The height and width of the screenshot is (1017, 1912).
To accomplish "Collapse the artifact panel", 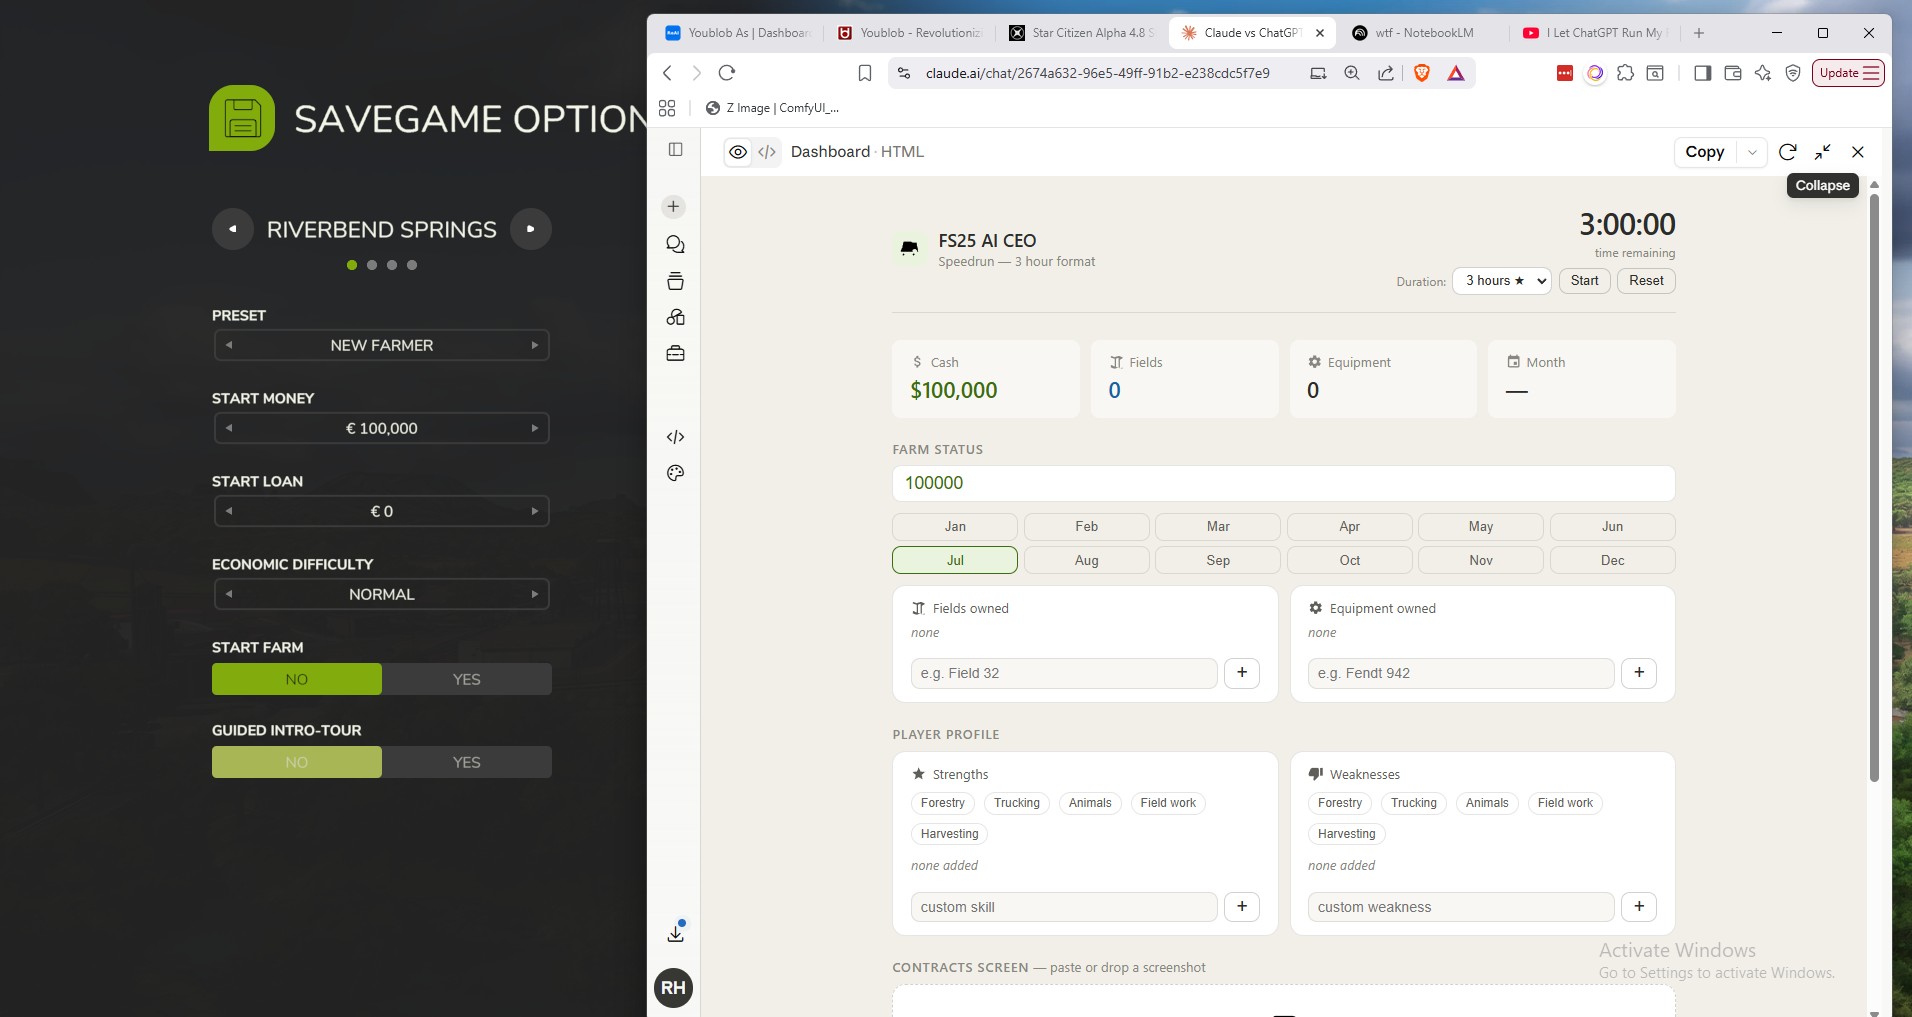I will [x=1823, y=152].
